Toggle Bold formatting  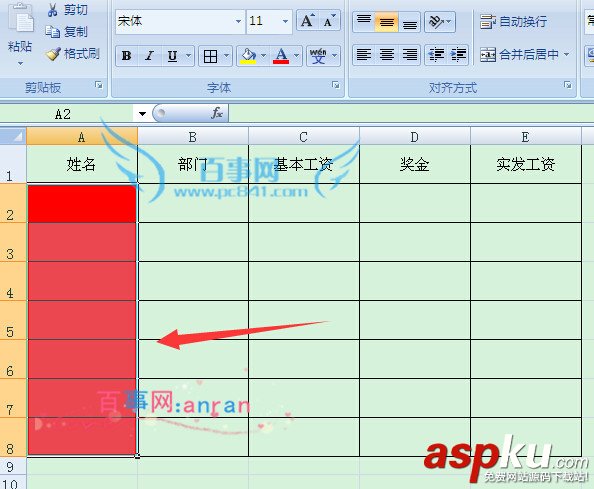click(127, 56)
